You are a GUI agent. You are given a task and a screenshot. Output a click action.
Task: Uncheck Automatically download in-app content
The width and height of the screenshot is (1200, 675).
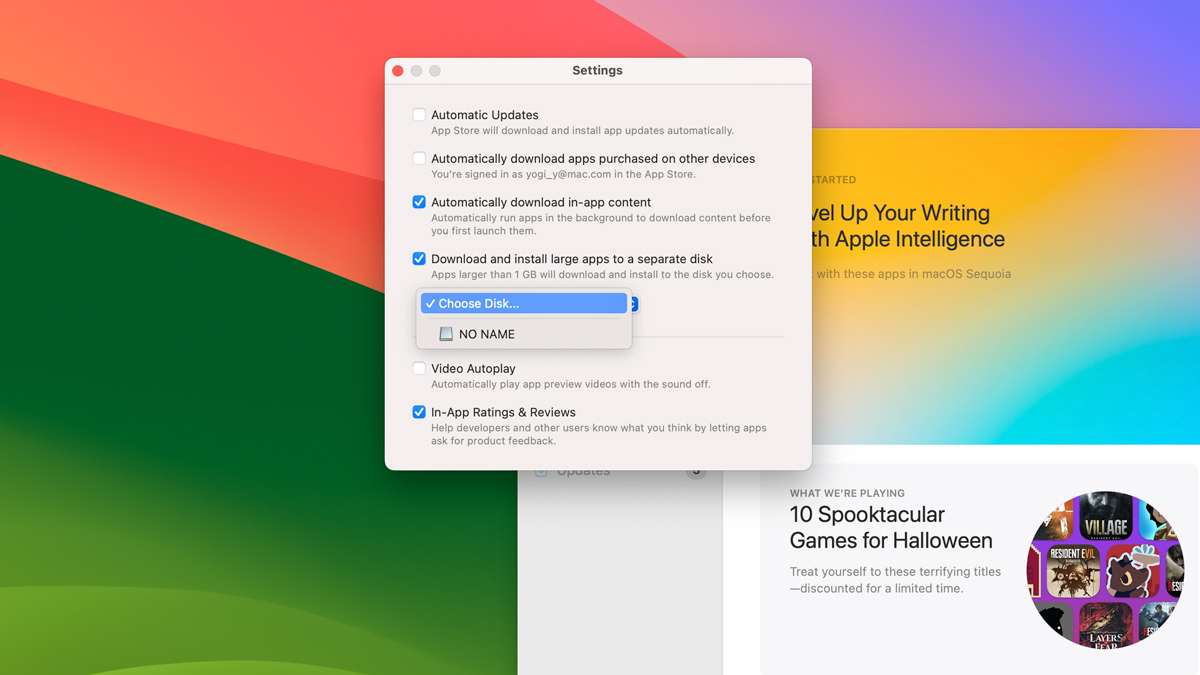click(419, 202)
